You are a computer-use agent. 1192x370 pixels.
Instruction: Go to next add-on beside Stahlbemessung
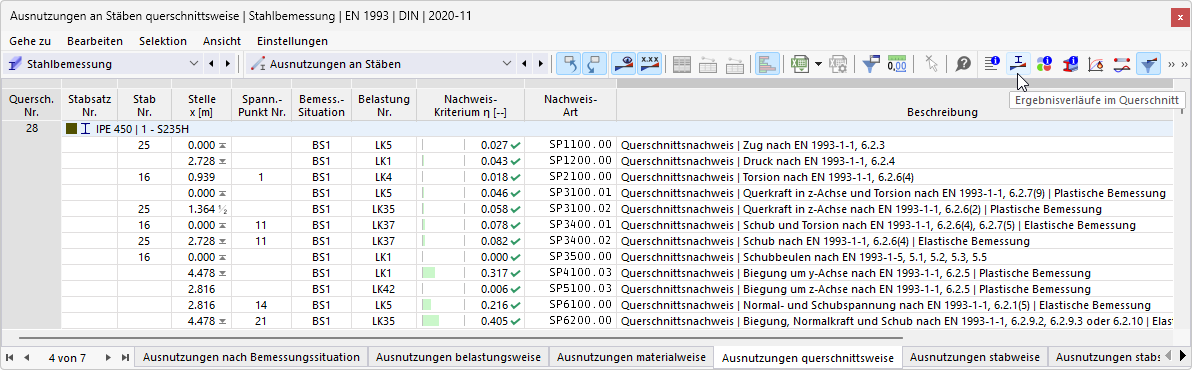tap(226, 64)
